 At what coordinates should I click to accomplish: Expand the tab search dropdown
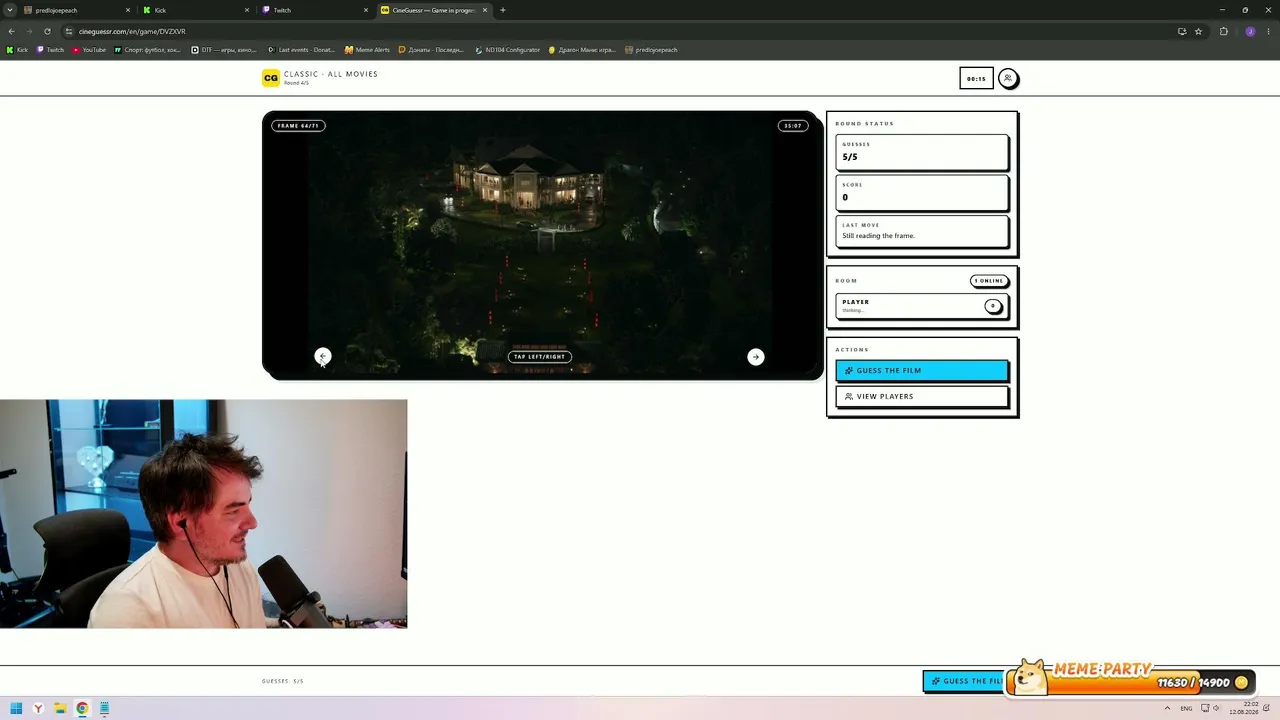click(x=10, y=10)
